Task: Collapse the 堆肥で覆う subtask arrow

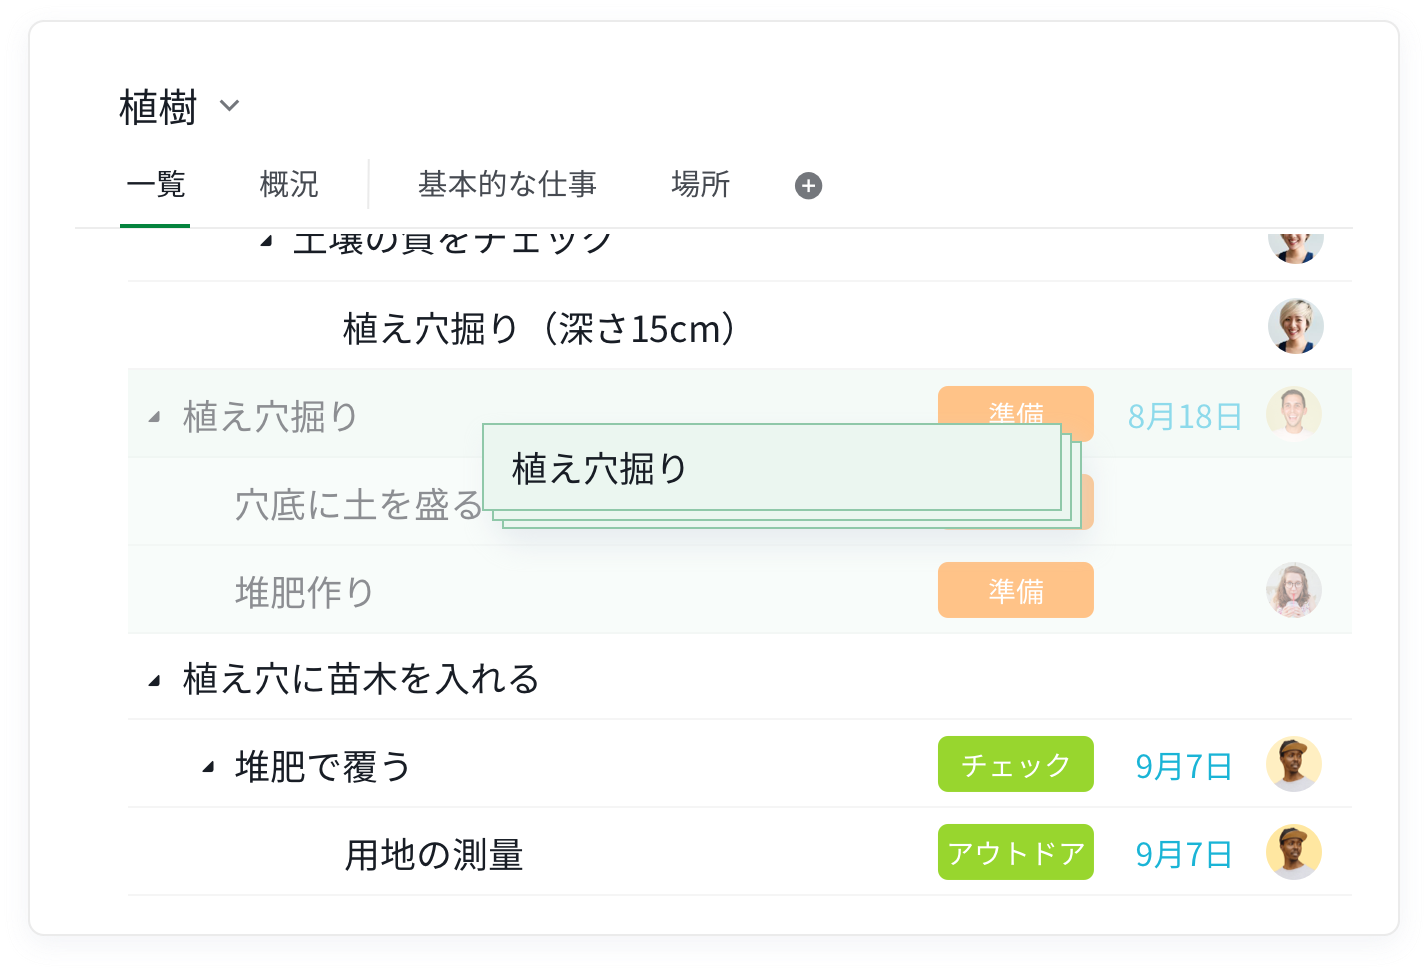Action: tap(207, 768)
